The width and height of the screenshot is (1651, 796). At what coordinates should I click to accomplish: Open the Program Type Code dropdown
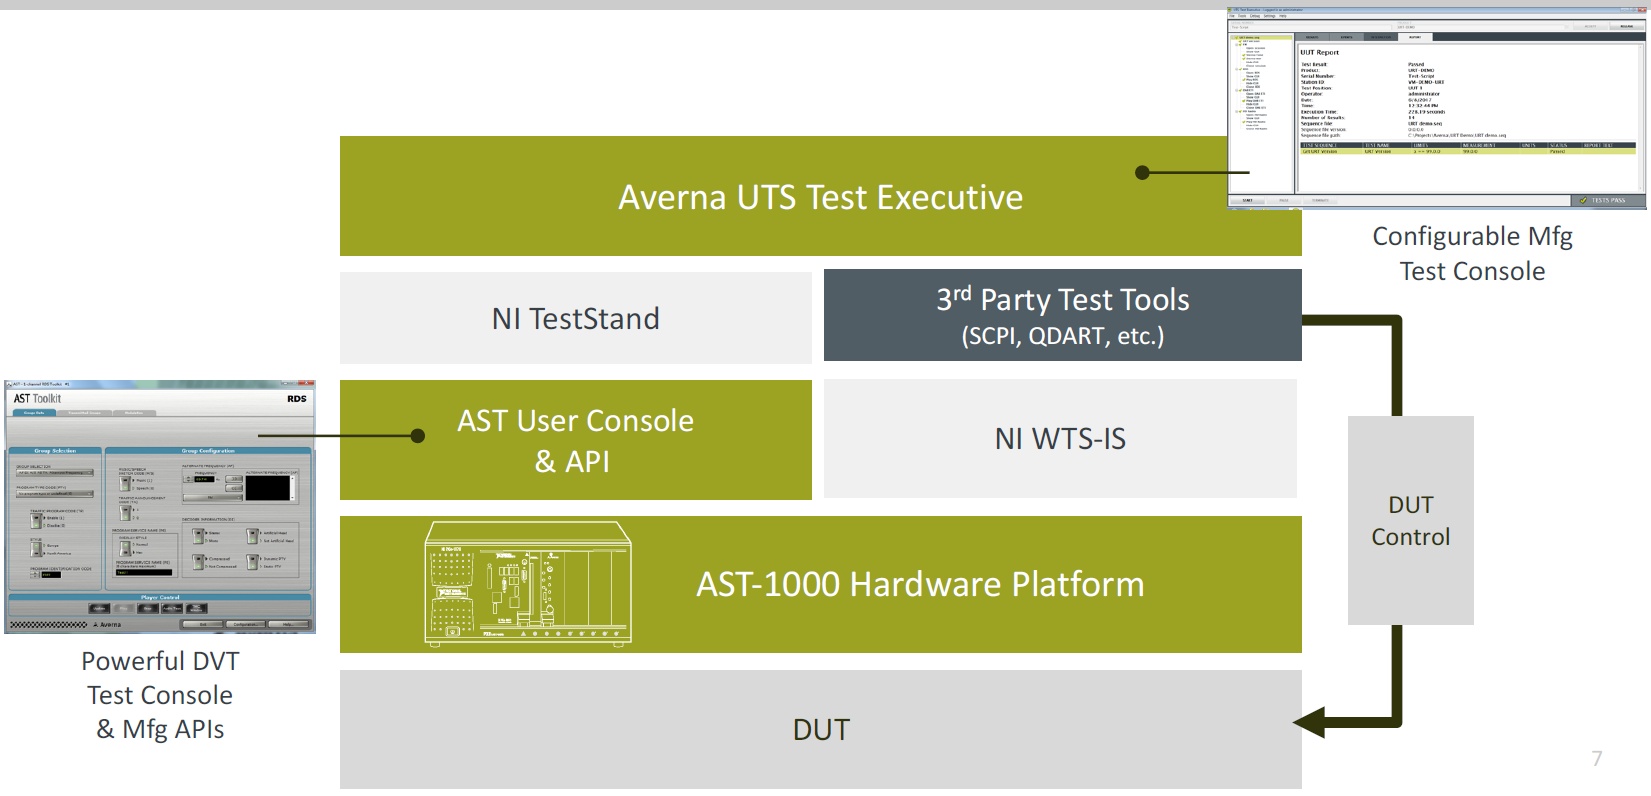[x=55, y=494]
